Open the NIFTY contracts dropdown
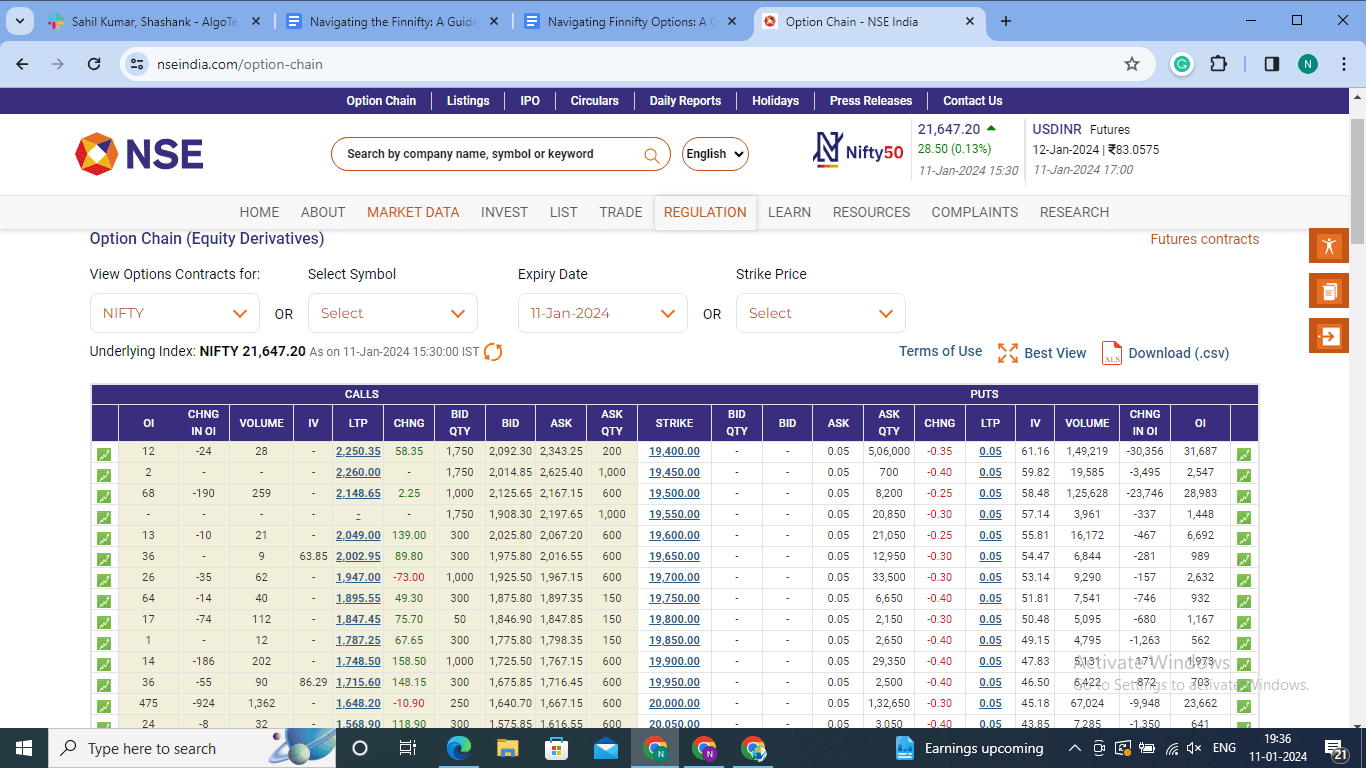The height and width of the screenshot is (768, 1366). click(x=175, y=313)
